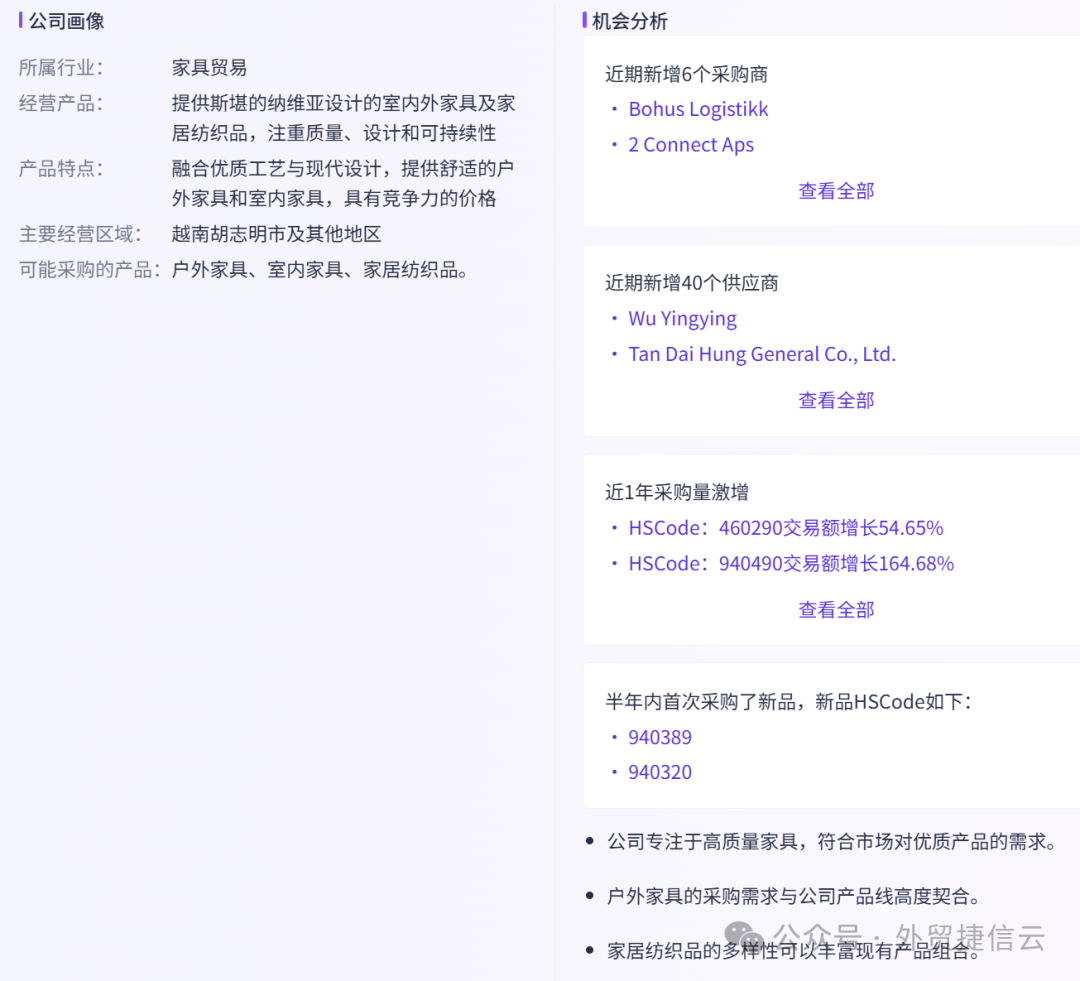
Task: Click the purple marker icon beside 机会分析
Action: tap(585, 20)
